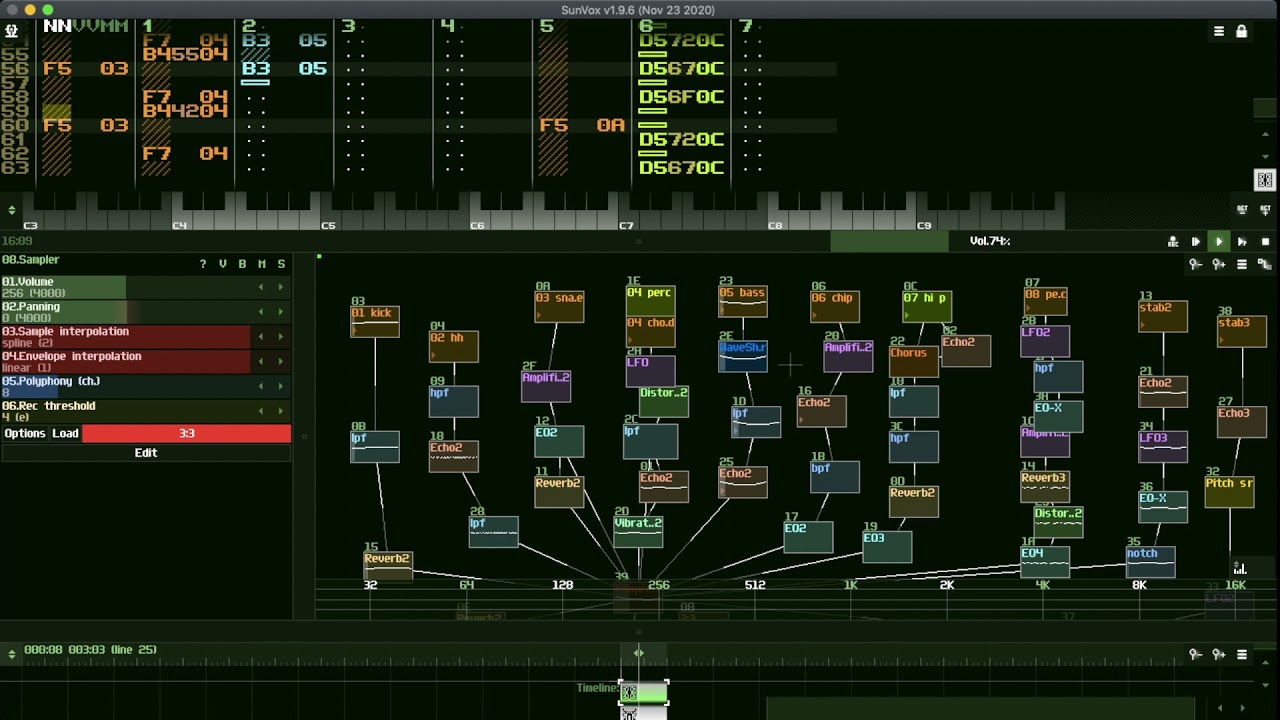Step Envelope interpolation right arrow
Viewport: 1280px width, 720px height.
pyautogui.click(x=281, y=361)
